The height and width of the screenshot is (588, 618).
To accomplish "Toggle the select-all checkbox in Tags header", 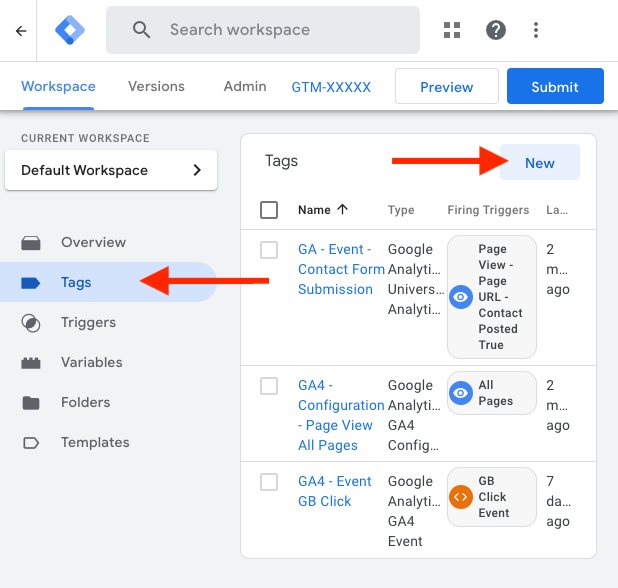I will [x=269, y=210].
